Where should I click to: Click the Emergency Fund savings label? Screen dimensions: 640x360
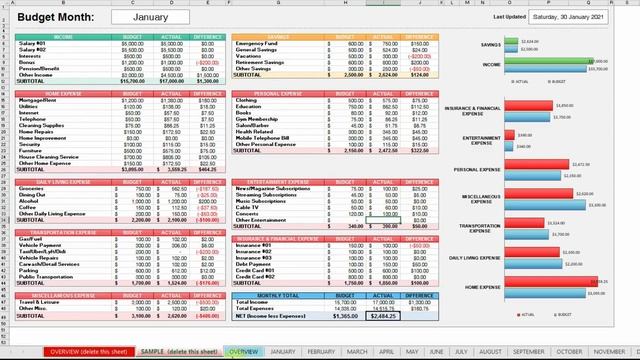click(256, 43)
